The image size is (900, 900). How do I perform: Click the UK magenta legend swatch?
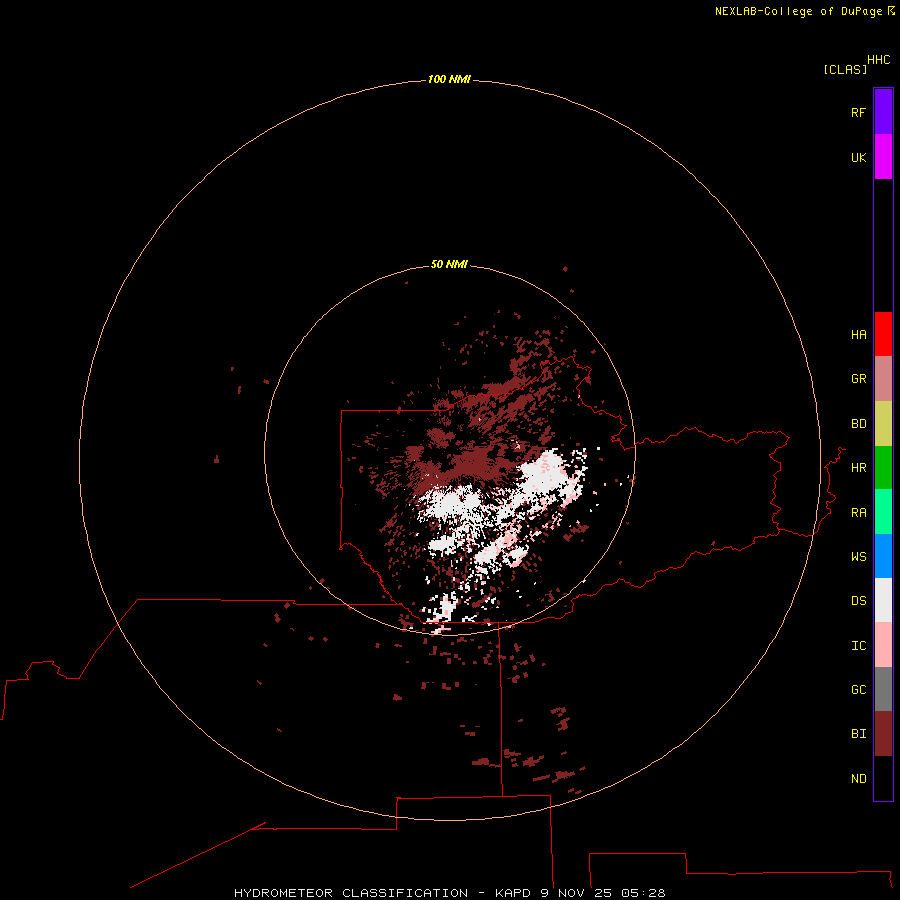[883, 157]
